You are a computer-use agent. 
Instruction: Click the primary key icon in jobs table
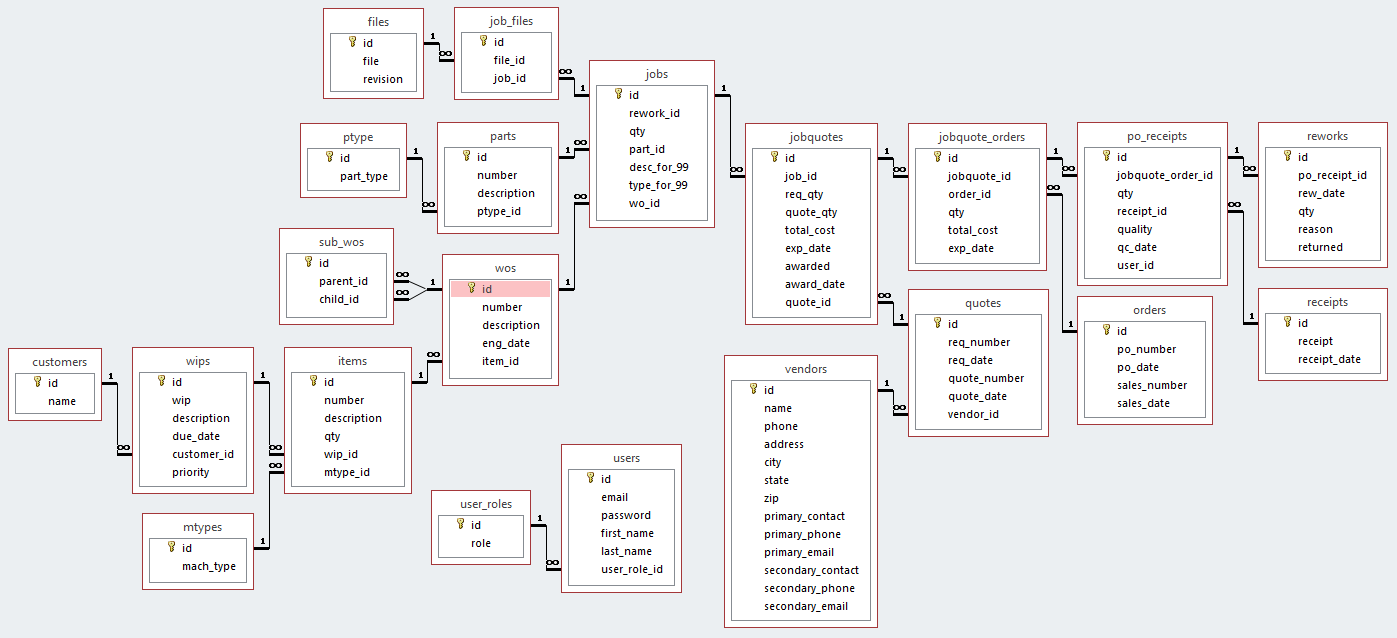tap(617, 94)
